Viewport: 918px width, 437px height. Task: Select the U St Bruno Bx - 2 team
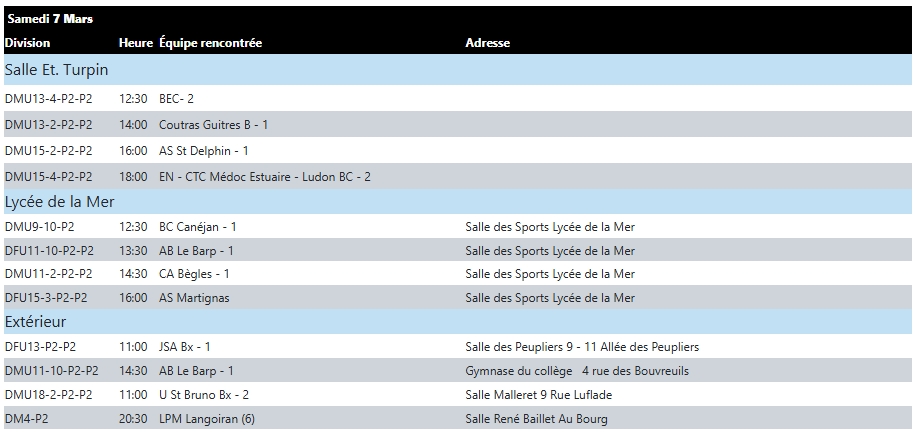[204, 395]
